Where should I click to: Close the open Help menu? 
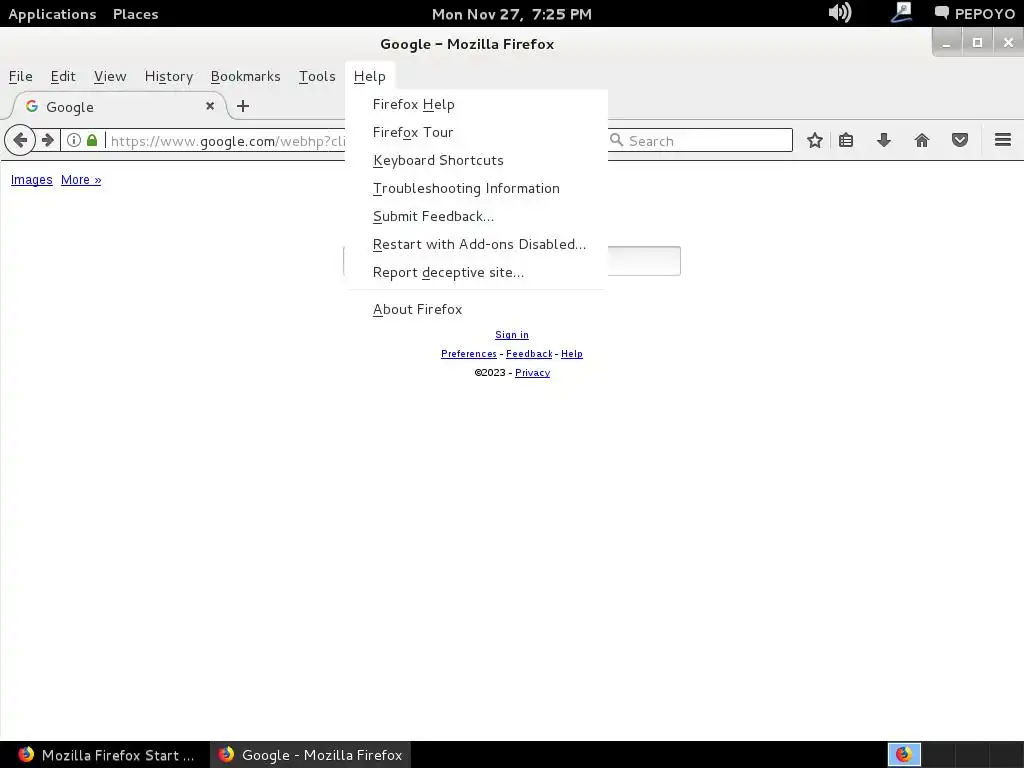tap(370, 76)
